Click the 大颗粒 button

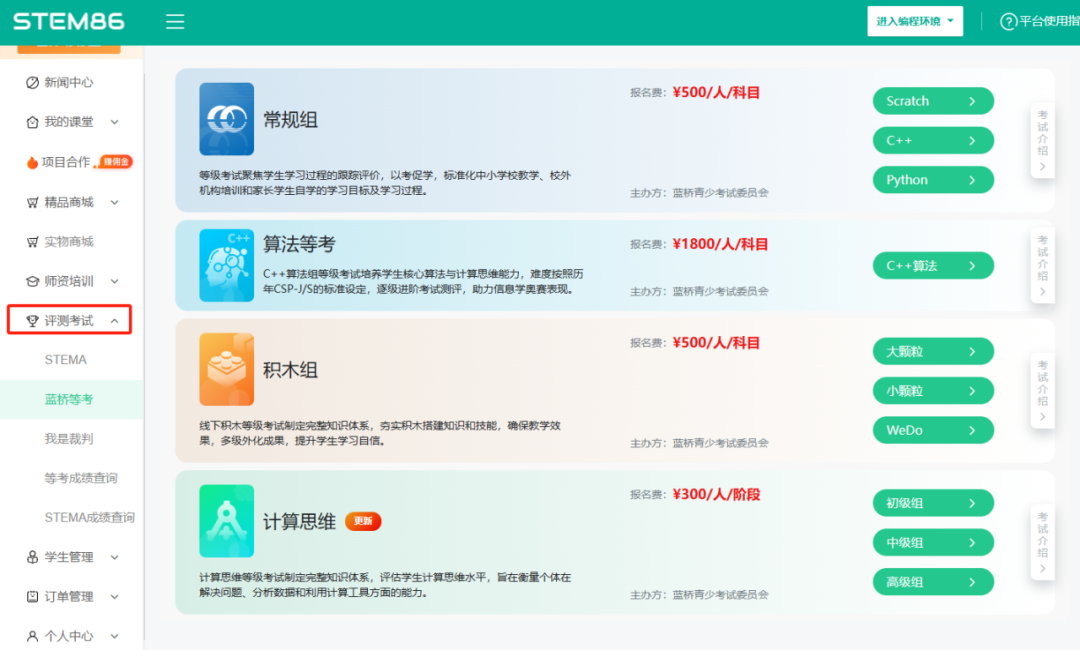[x=933, y=351]
